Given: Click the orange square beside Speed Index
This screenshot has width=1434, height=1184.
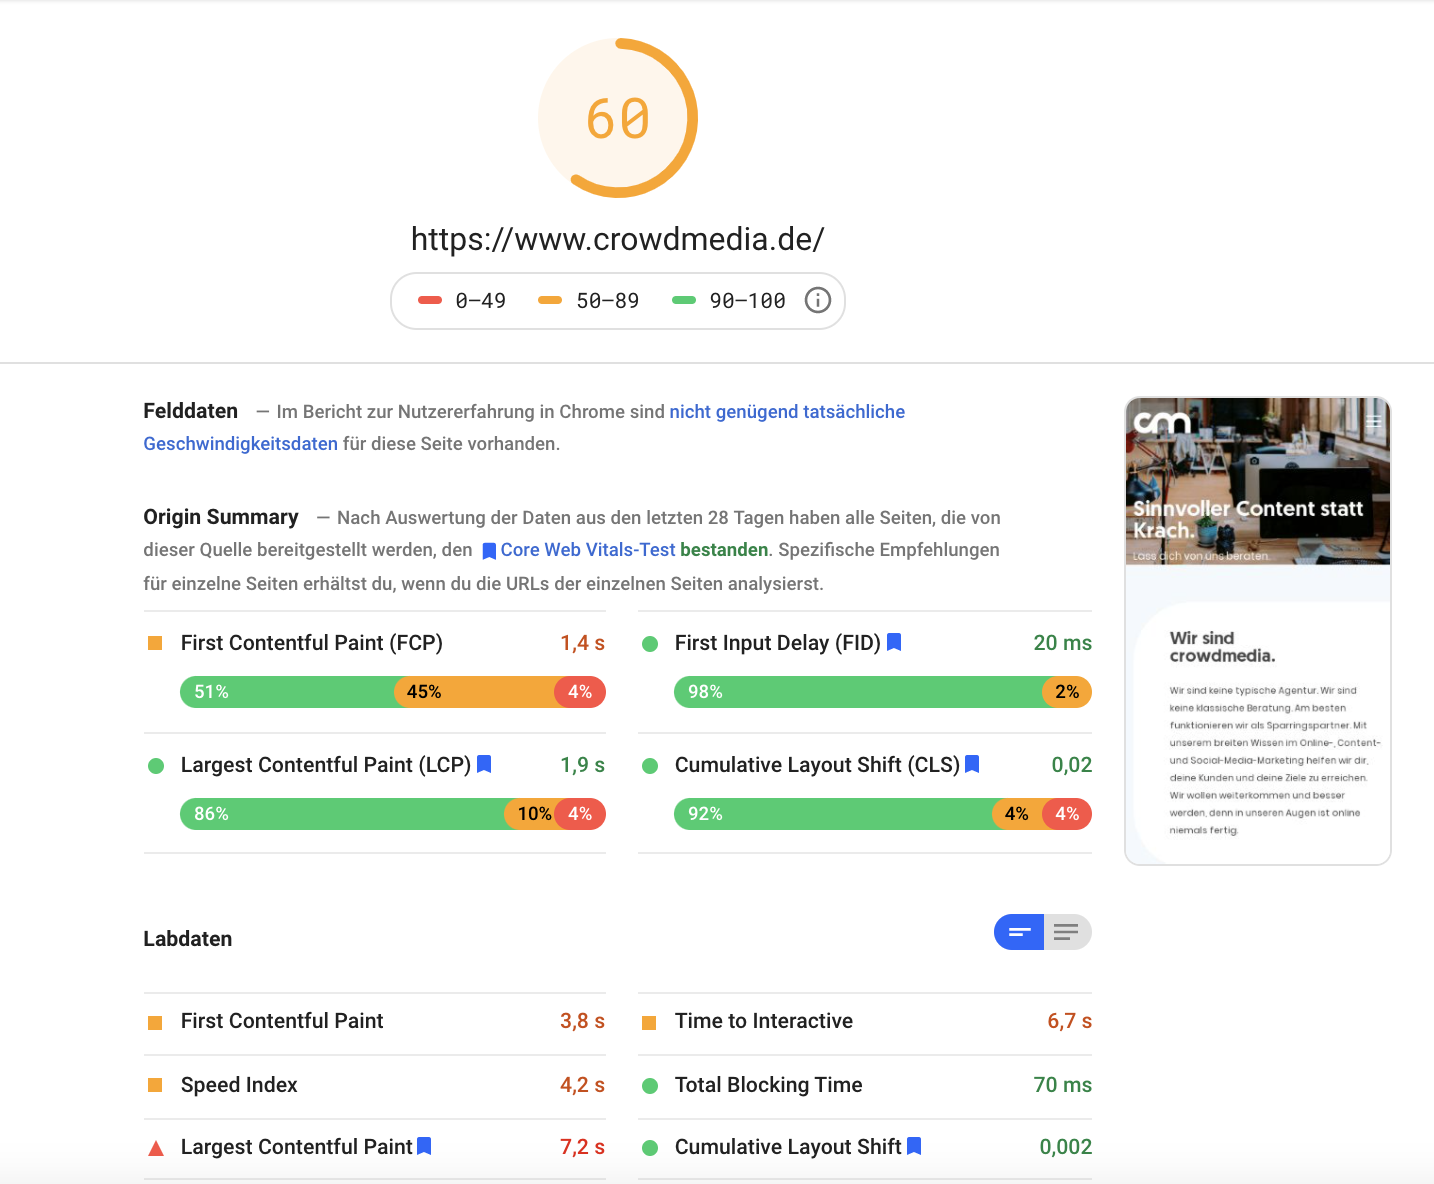Looking at the screenshot, I should pos(155,1085).
